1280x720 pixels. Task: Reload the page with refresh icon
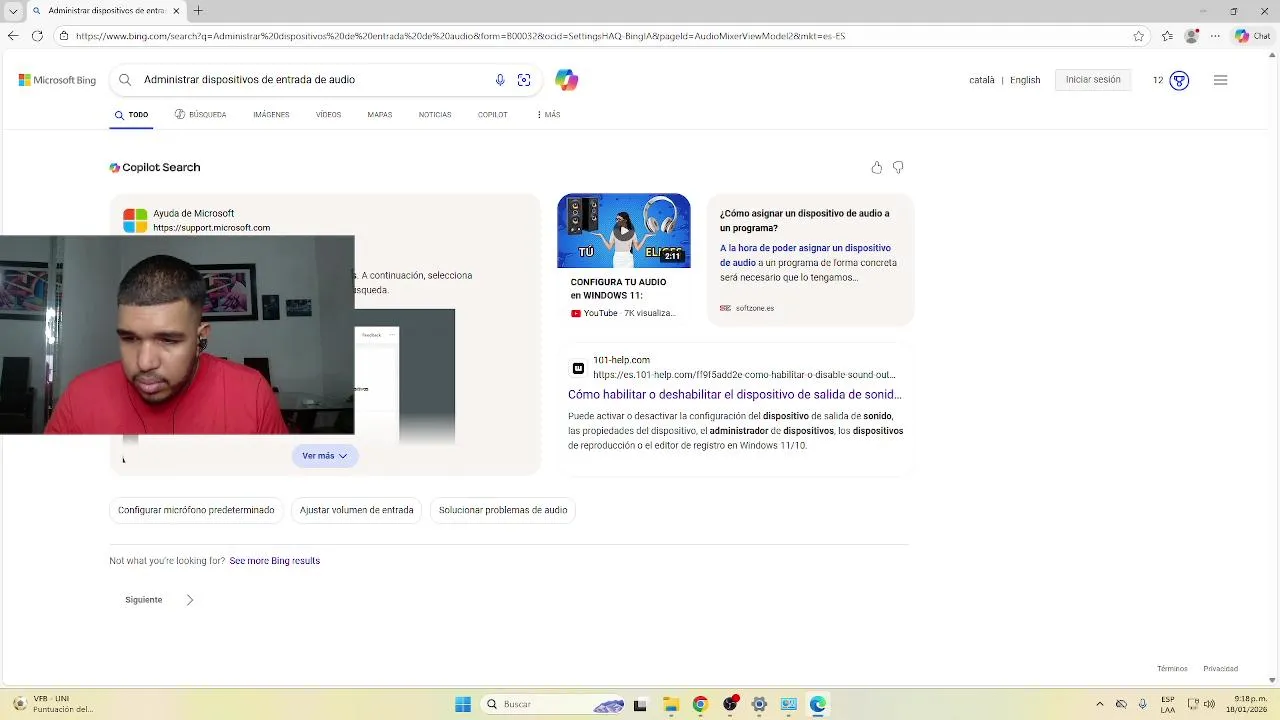pos(37,36)
